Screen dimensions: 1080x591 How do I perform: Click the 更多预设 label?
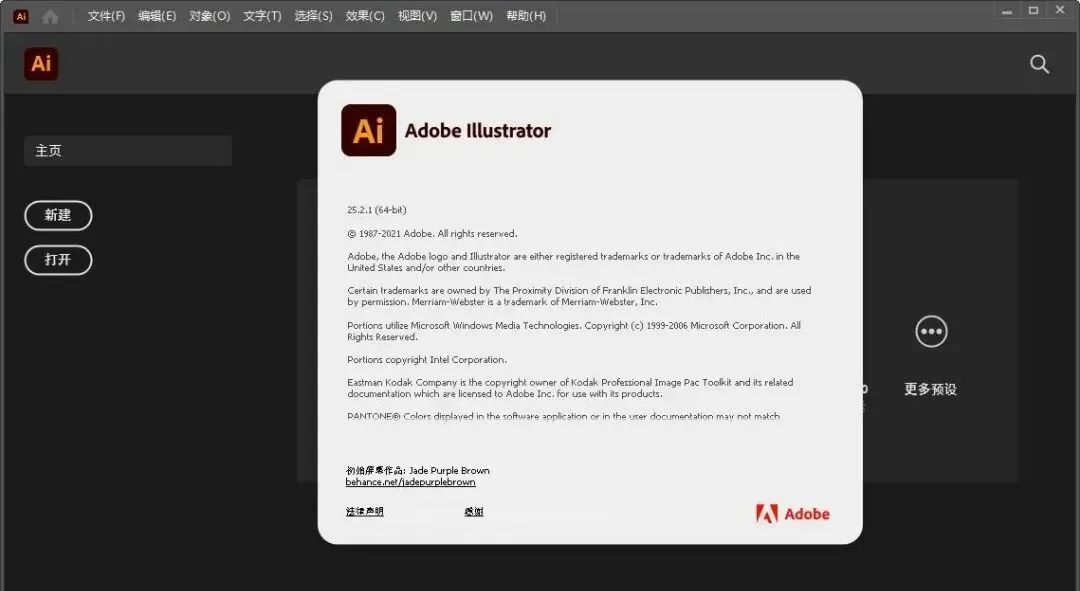(x=931, y=389)
